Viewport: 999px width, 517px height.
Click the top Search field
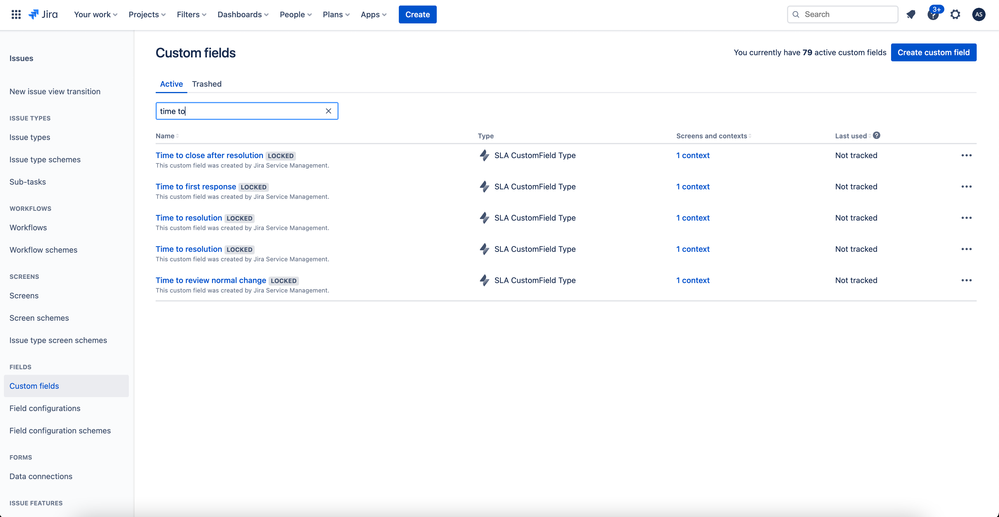pos(842,14)
